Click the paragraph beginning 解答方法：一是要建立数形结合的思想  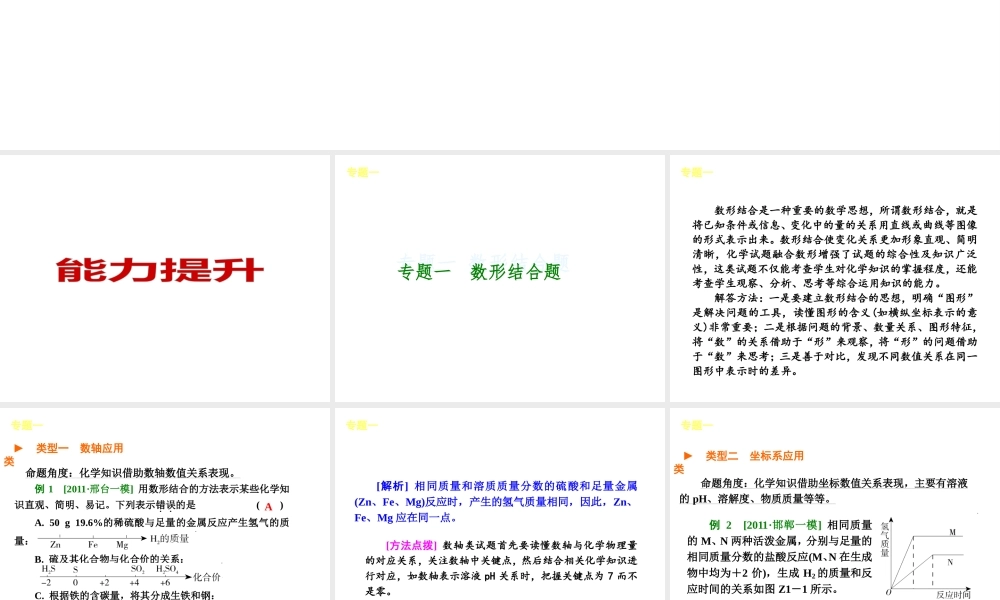(x=835, y=334)
